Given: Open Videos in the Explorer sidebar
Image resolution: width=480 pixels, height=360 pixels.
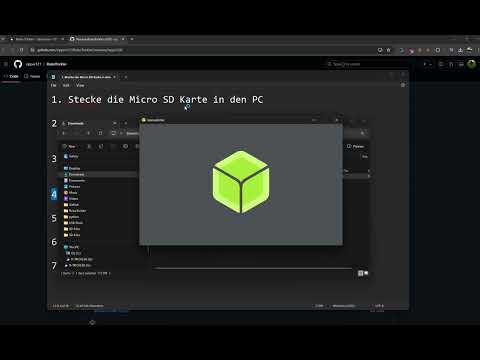Looking at the screenshot, I should point(71,198).
